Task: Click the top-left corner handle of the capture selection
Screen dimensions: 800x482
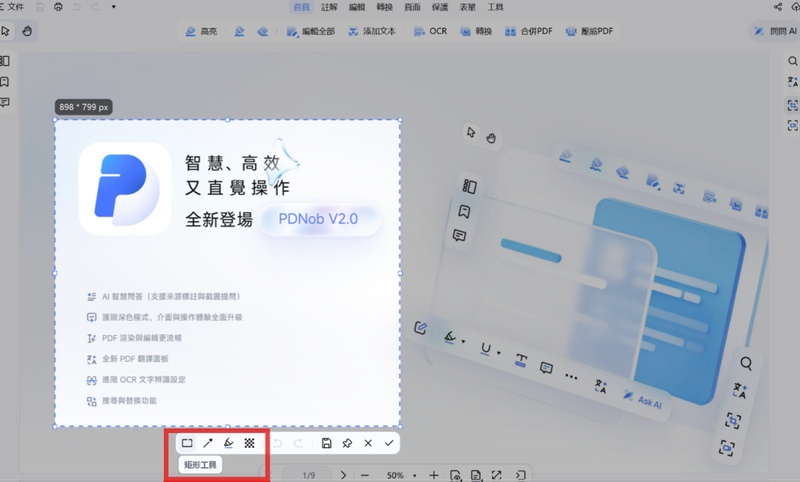Action: tap(55, 120)
